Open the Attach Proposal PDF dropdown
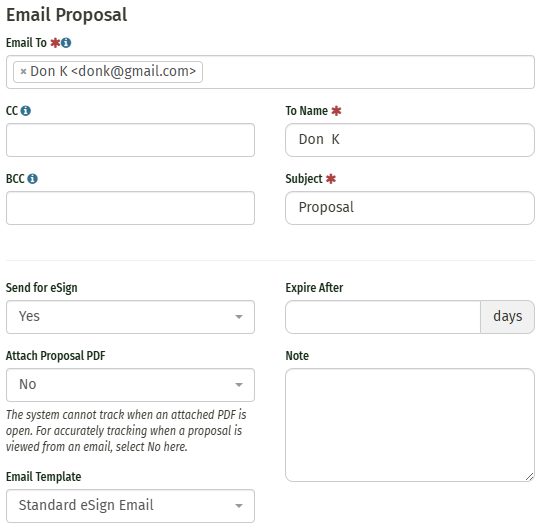544x532 pixels. coord(130,385)
